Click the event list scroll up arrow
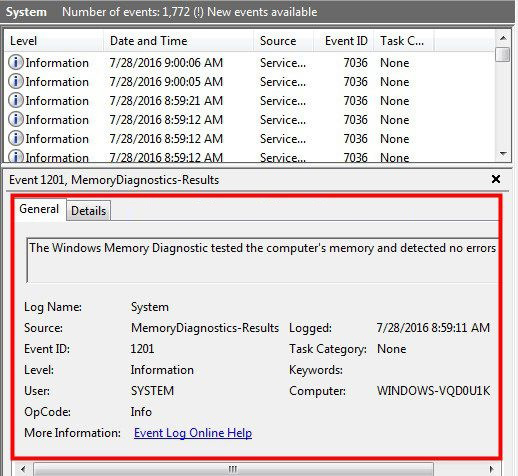This screenshot has height=476, width=518. pos(503,38)
